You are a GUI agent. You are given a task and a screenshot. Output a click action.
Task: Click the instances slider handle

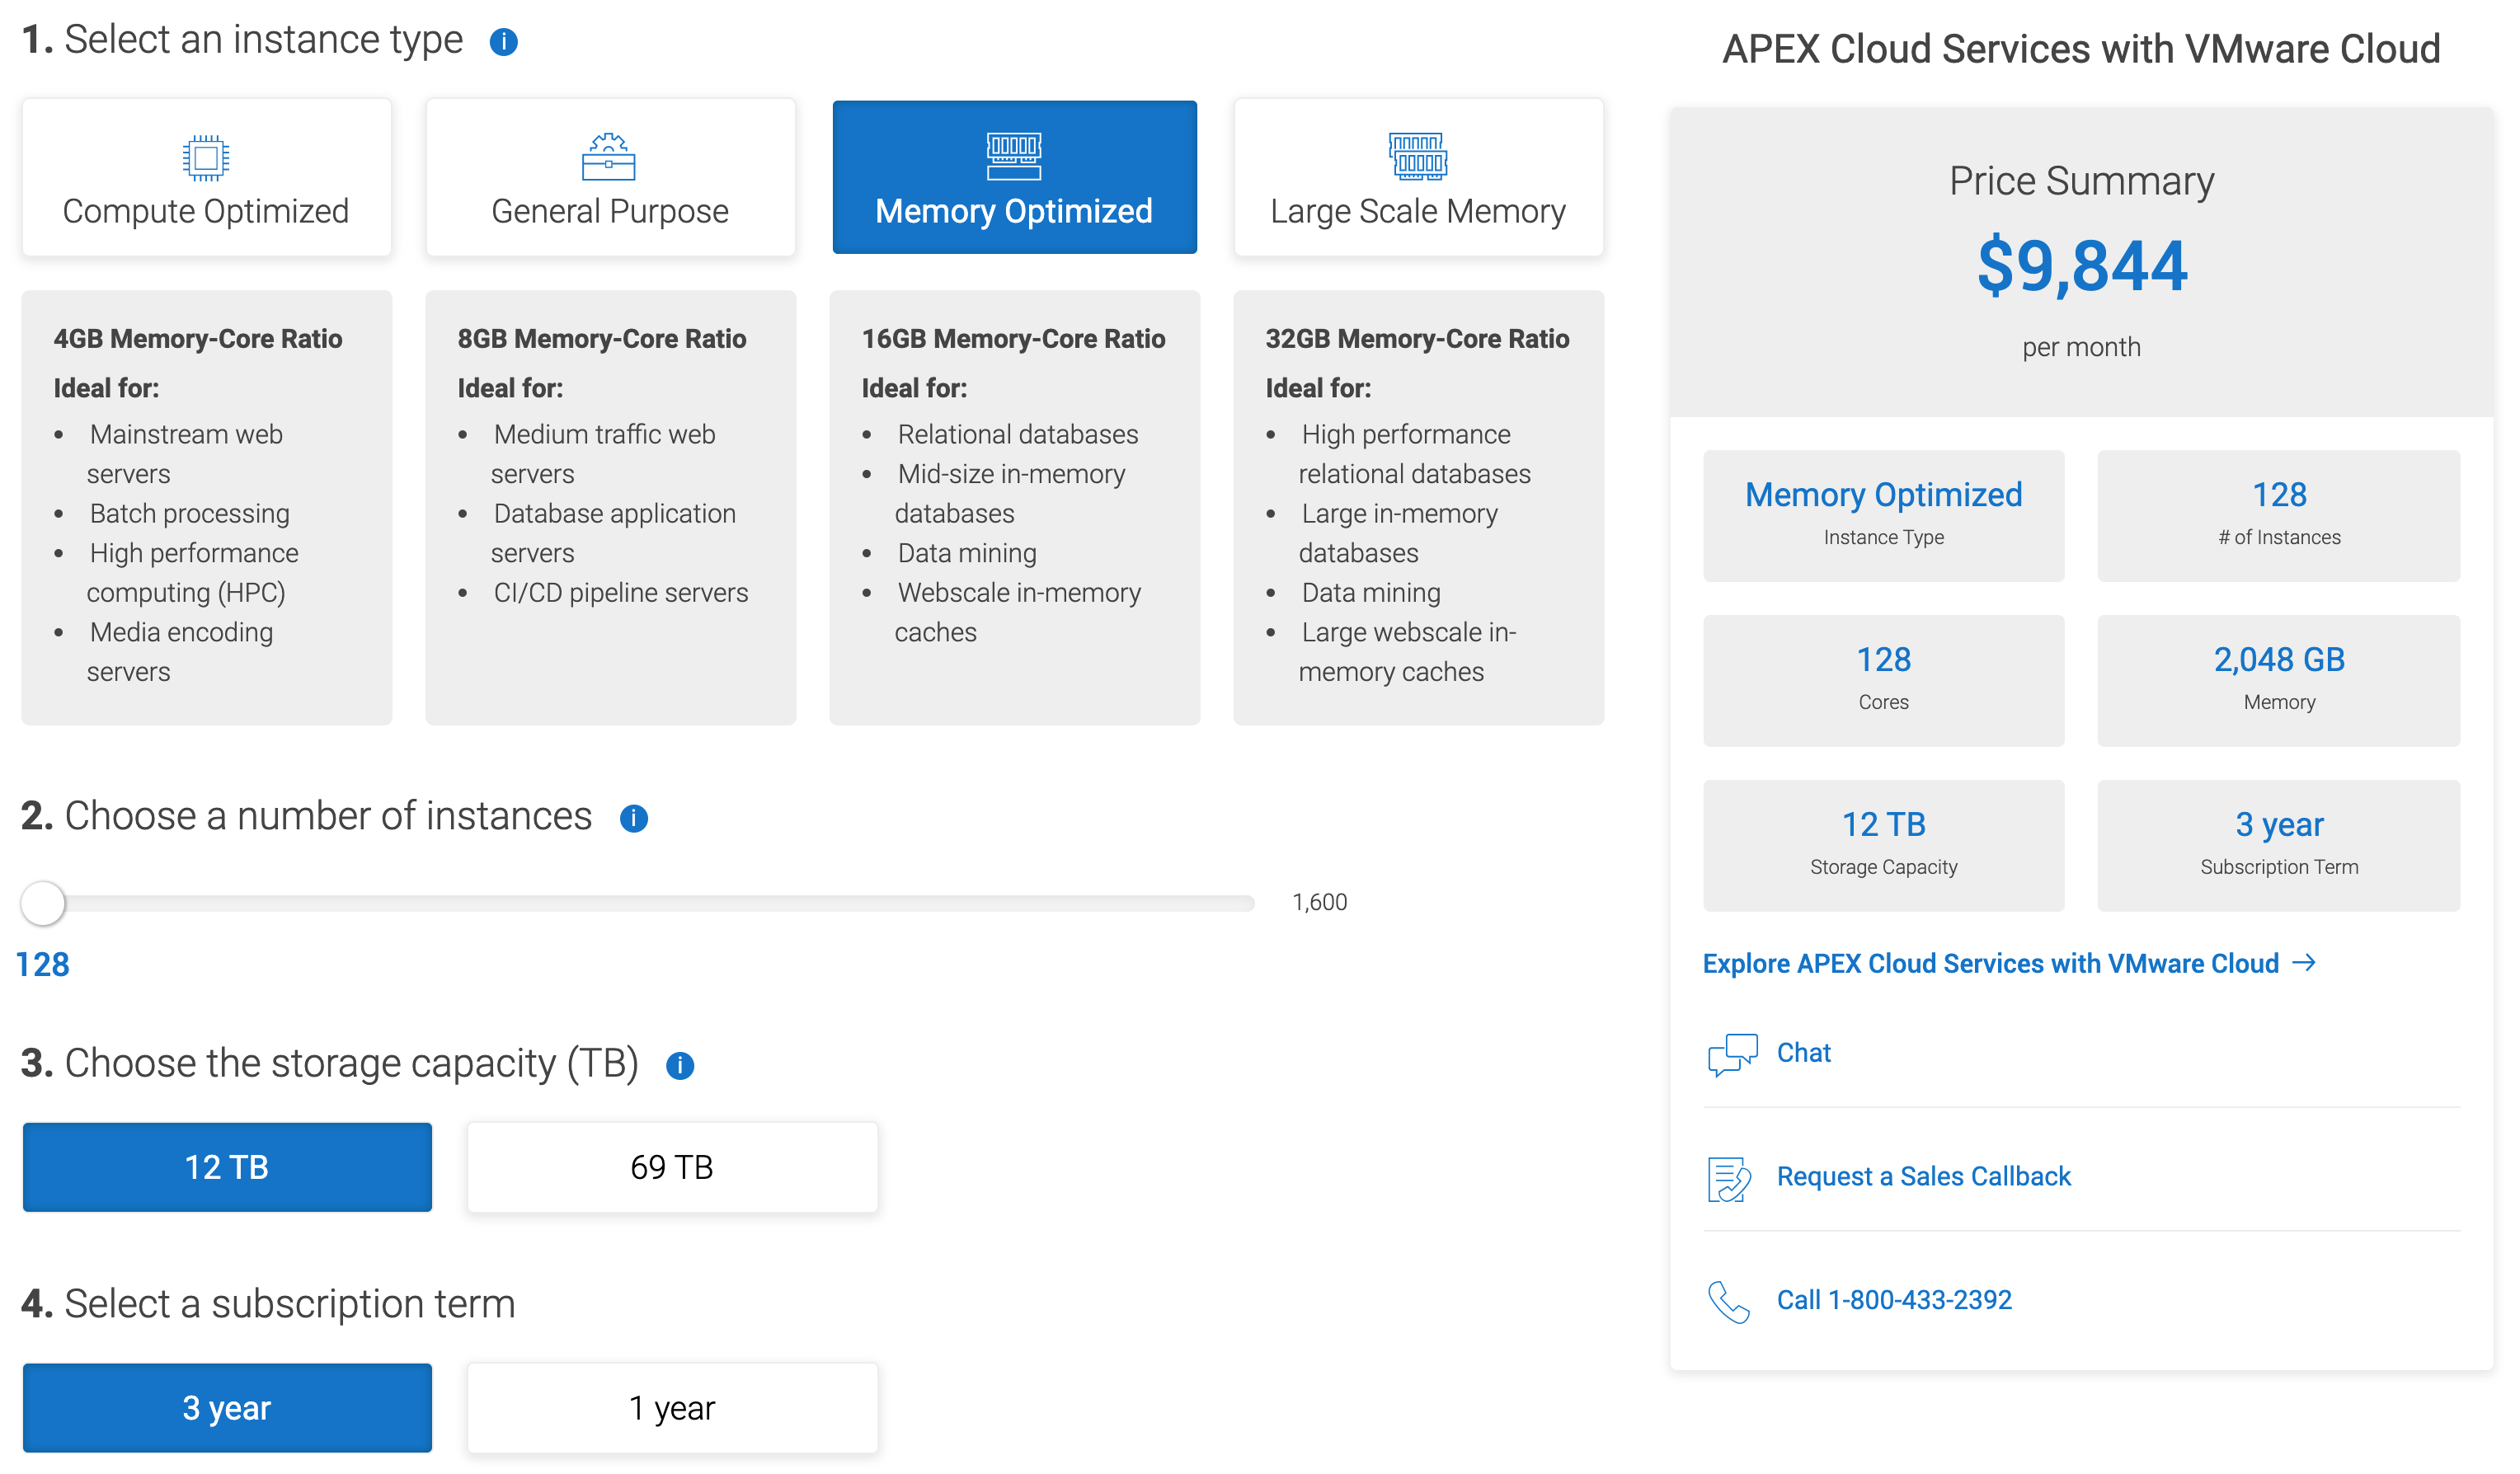click(43, 903)
